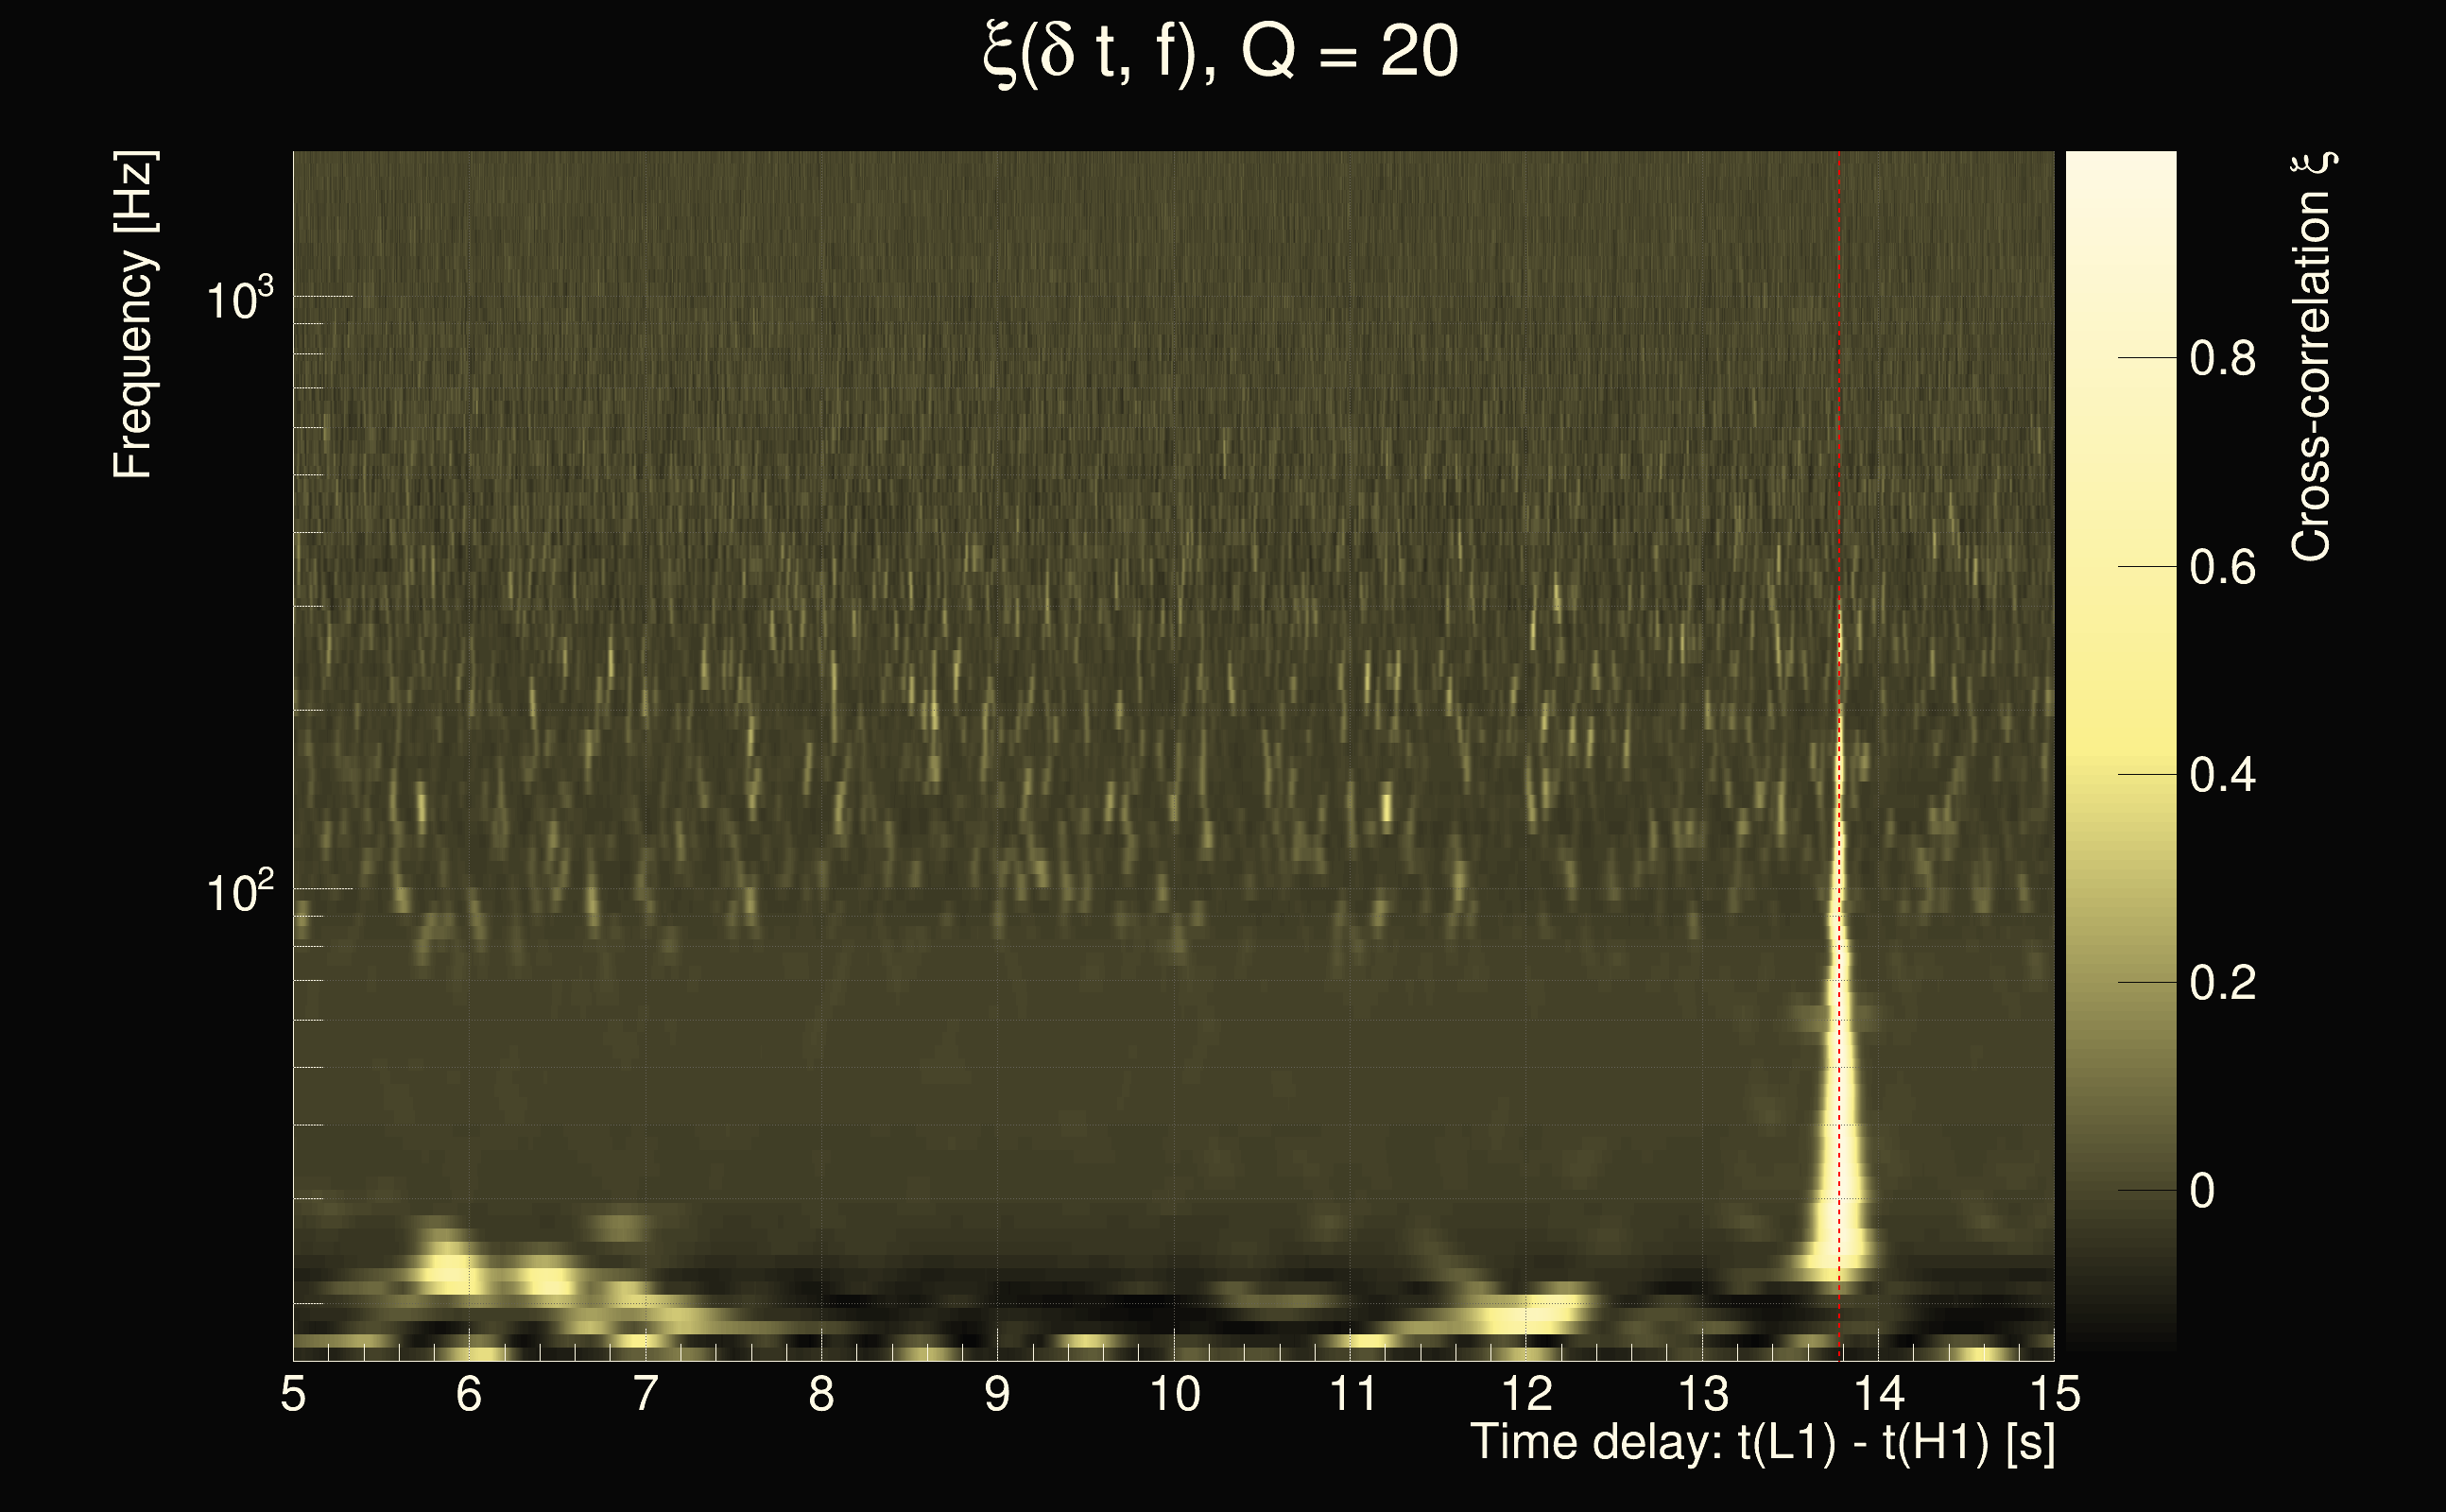Screen dimensions: 2446x1512
Task: Click the x-axis tick label 15
Action: 2054,1394
